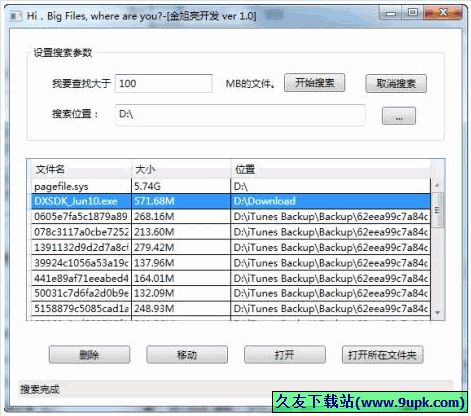Sort by the 位置 column header
Screen dimensions: 471x416
pyautogui.click(x=330, y=169)
